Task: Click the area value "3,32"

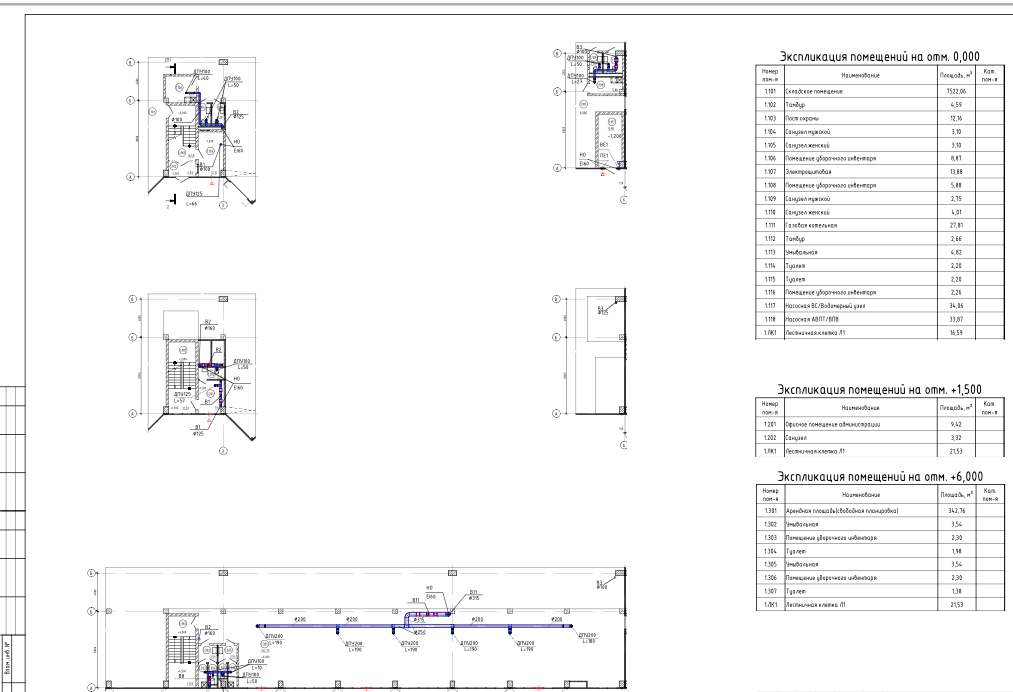Action: point(957,438)
